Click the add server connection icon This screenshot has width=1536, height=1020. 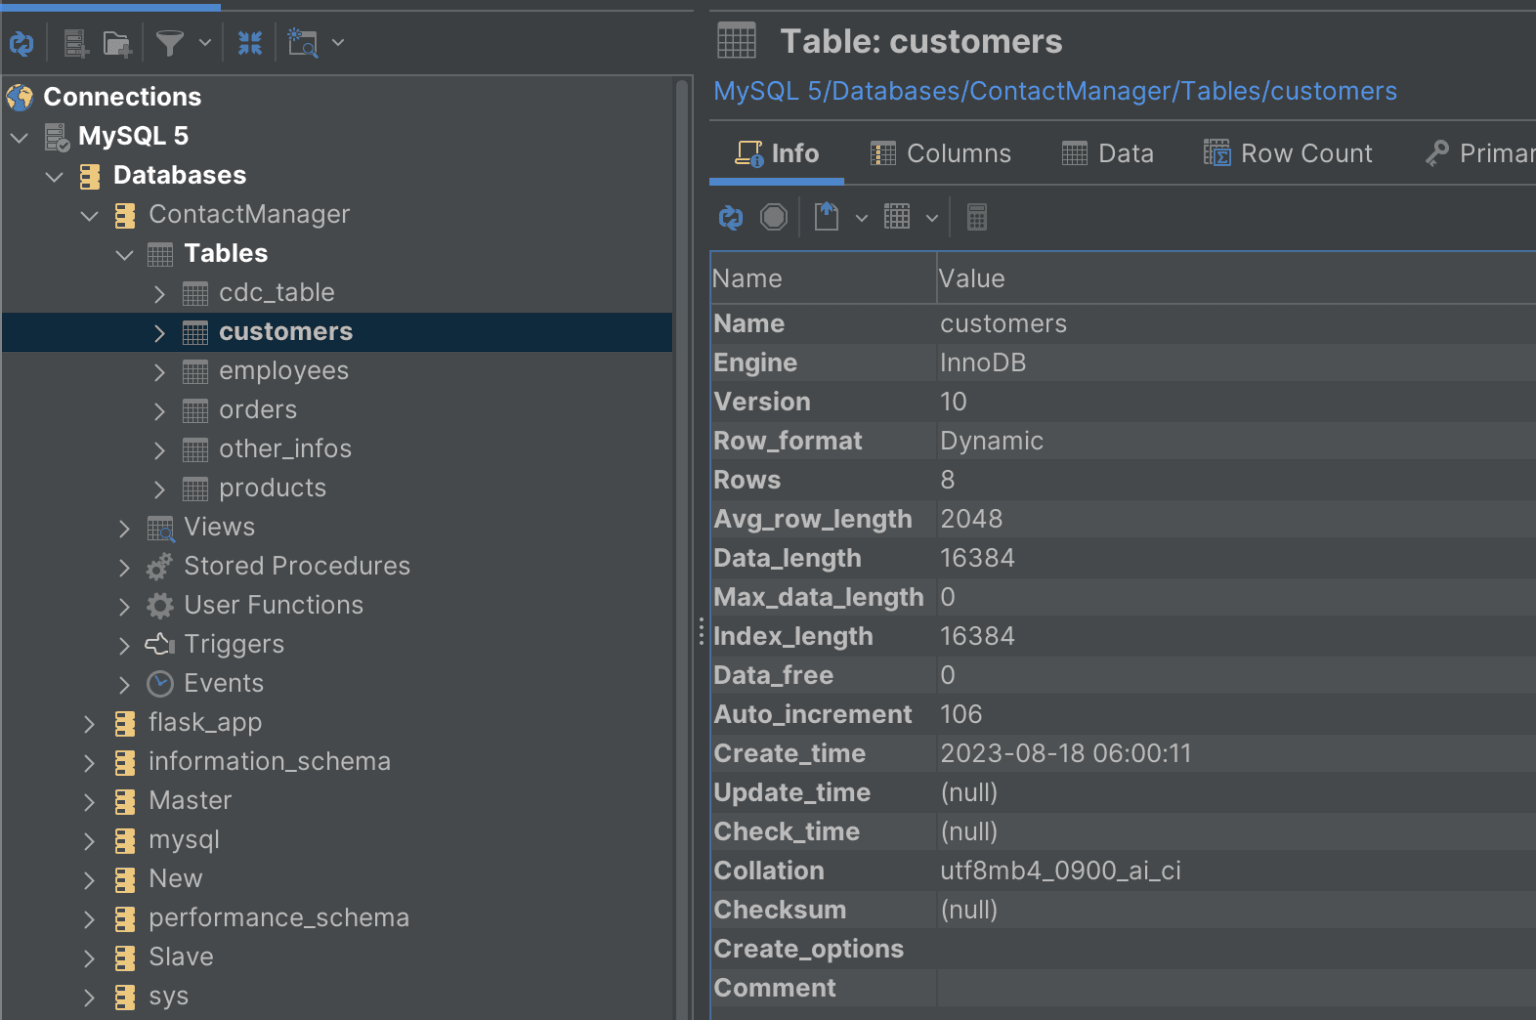[x=76, y=43]
